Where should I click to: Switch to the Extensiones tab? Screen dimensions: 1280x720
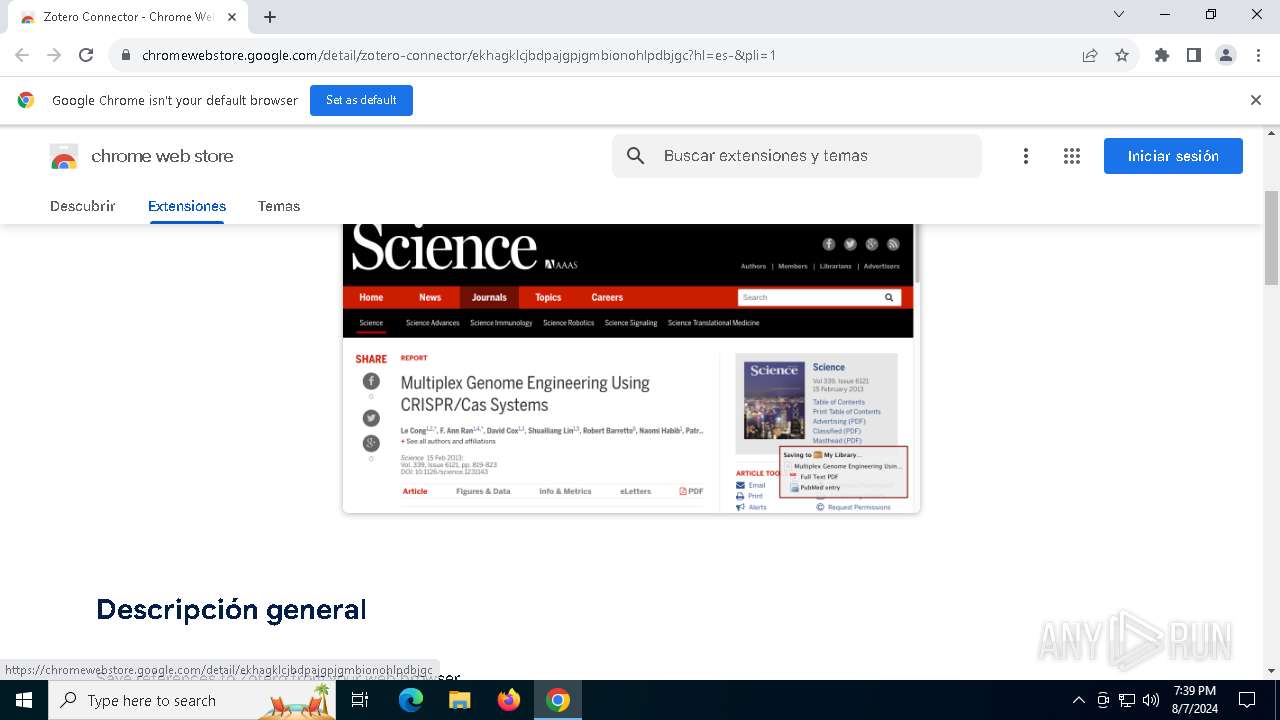pyautogui.click(x=187, y=206)
